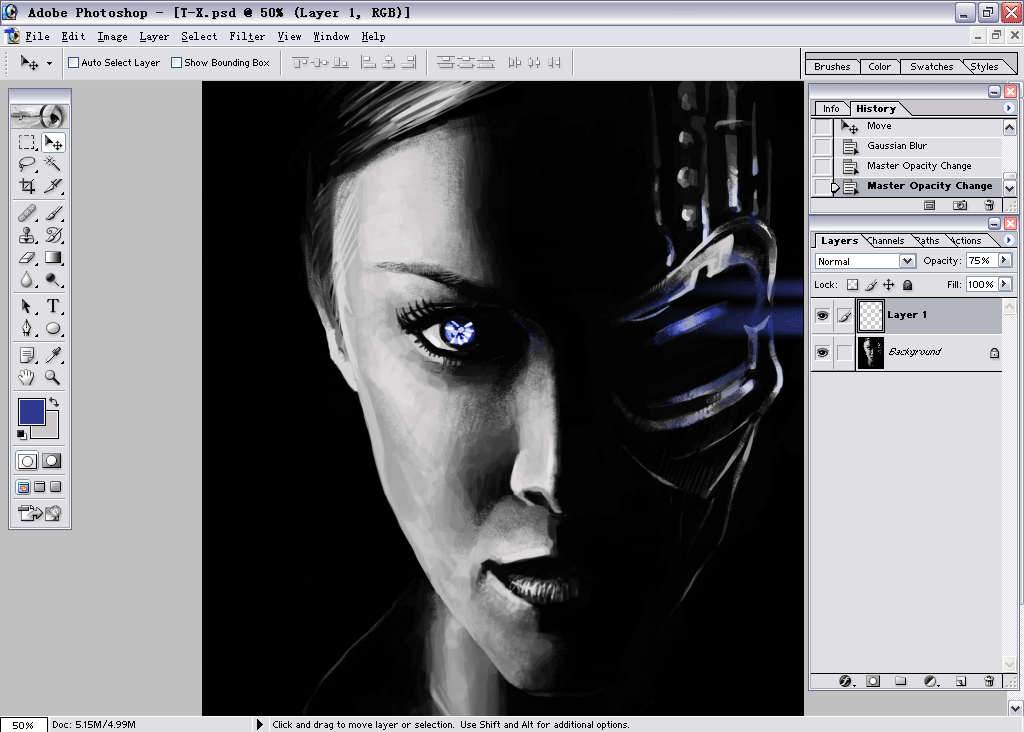Toggle Lock transparent pixels
Image resolution: width=1024 pixels, height=732 pixels.
(x=852, y=285)
